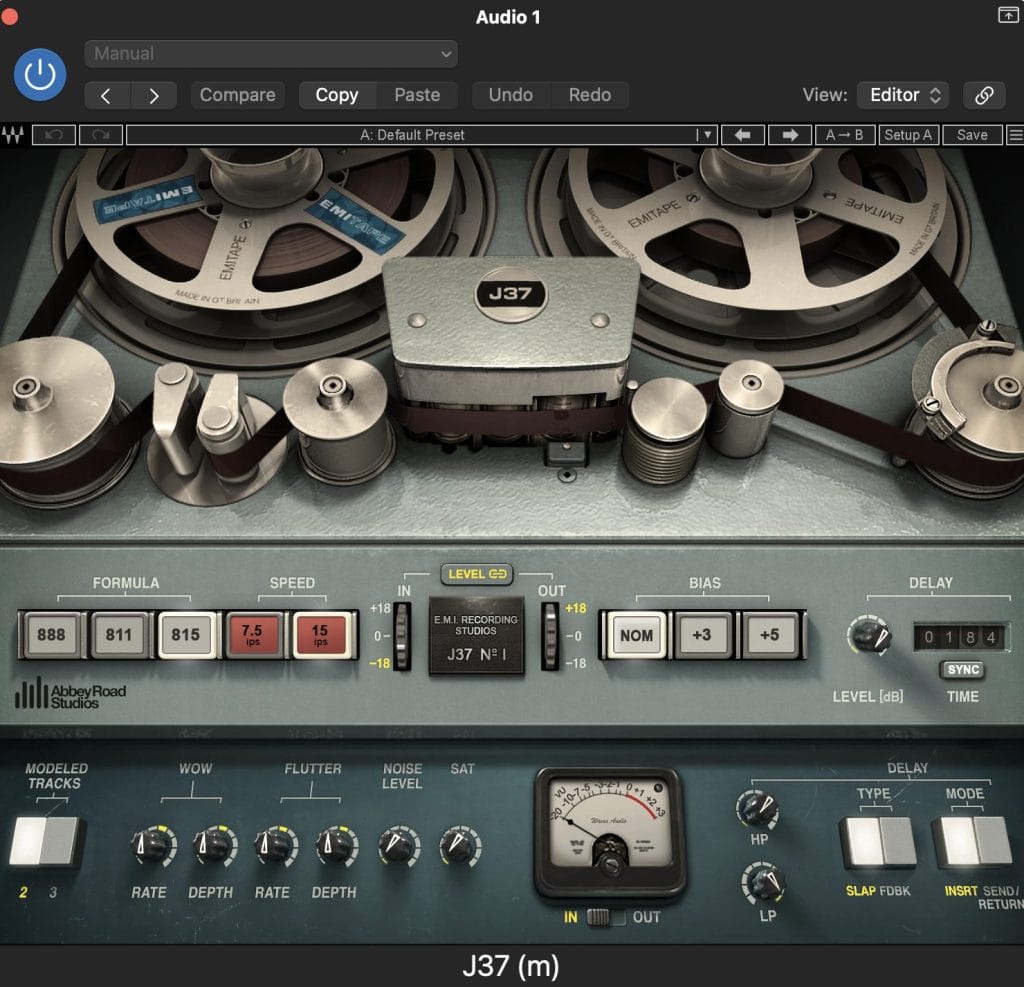Go to previous preset with left chevron

point(107,95)
